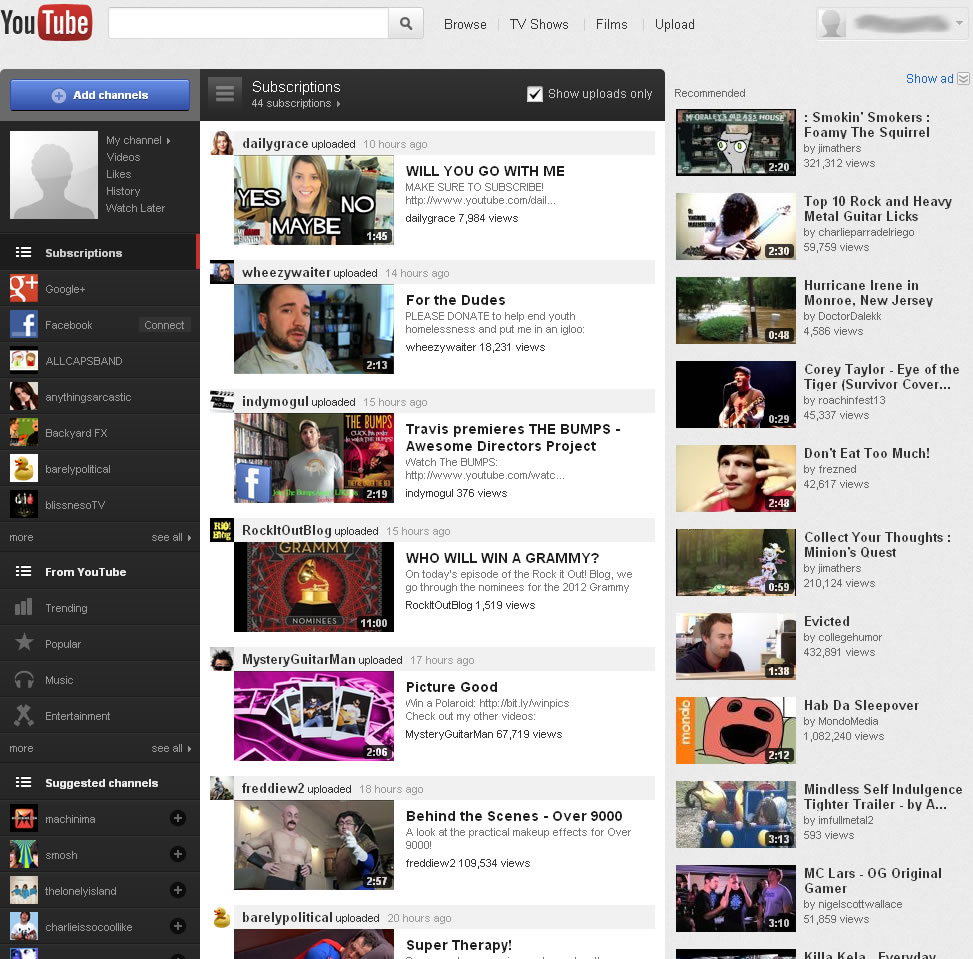The width and height of the screenshot is (973, 959).
Task: Open Behind the Scenes Over 9000 thumbnail
Action: (x=313, y=845)
